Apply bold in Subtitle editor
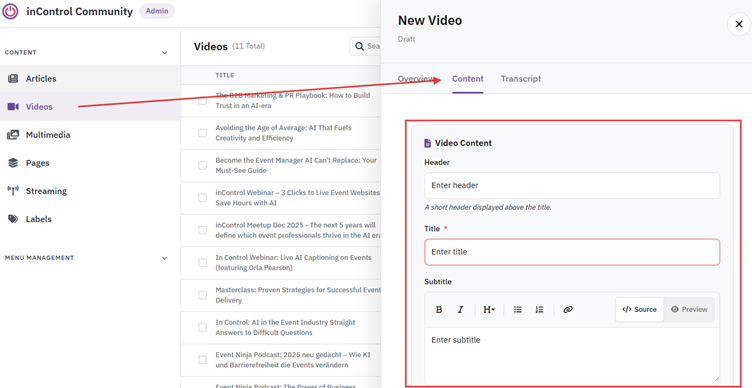This screenshot has width=752, height=388. click(439, 310)
